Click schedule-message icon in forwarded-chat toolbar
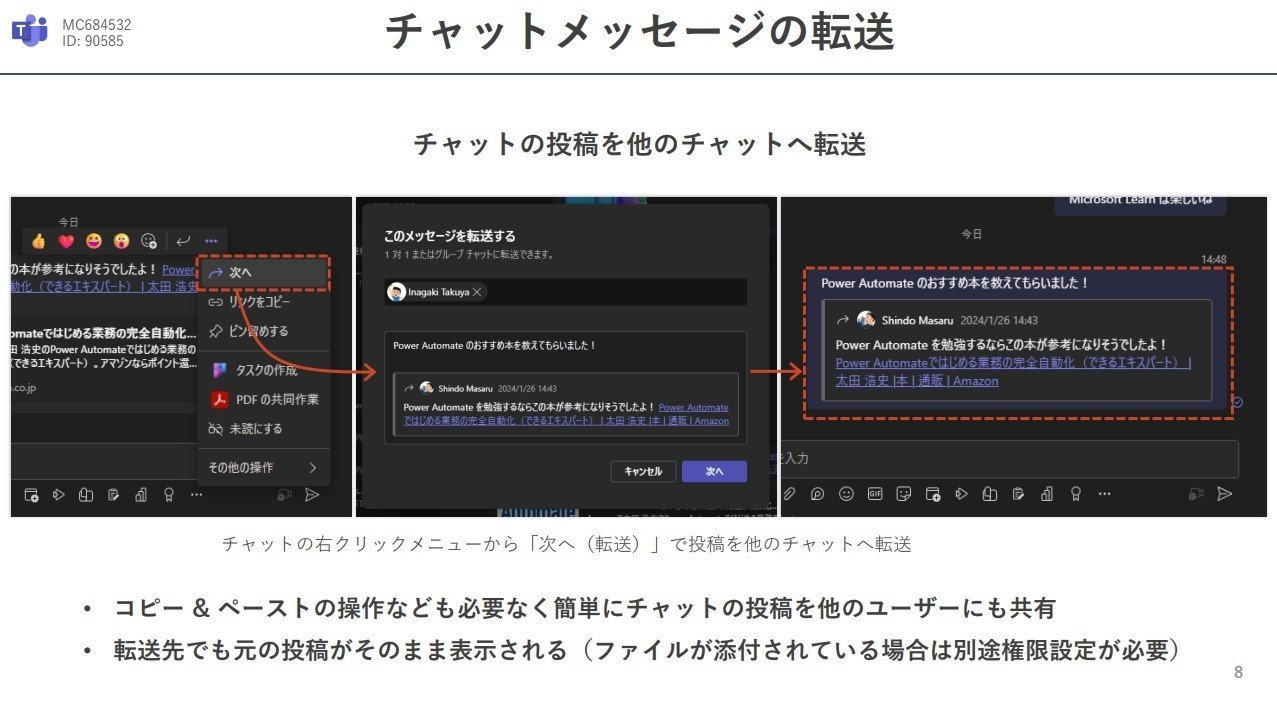Screen dimensions: 1277x701 [x=932, y=494]
